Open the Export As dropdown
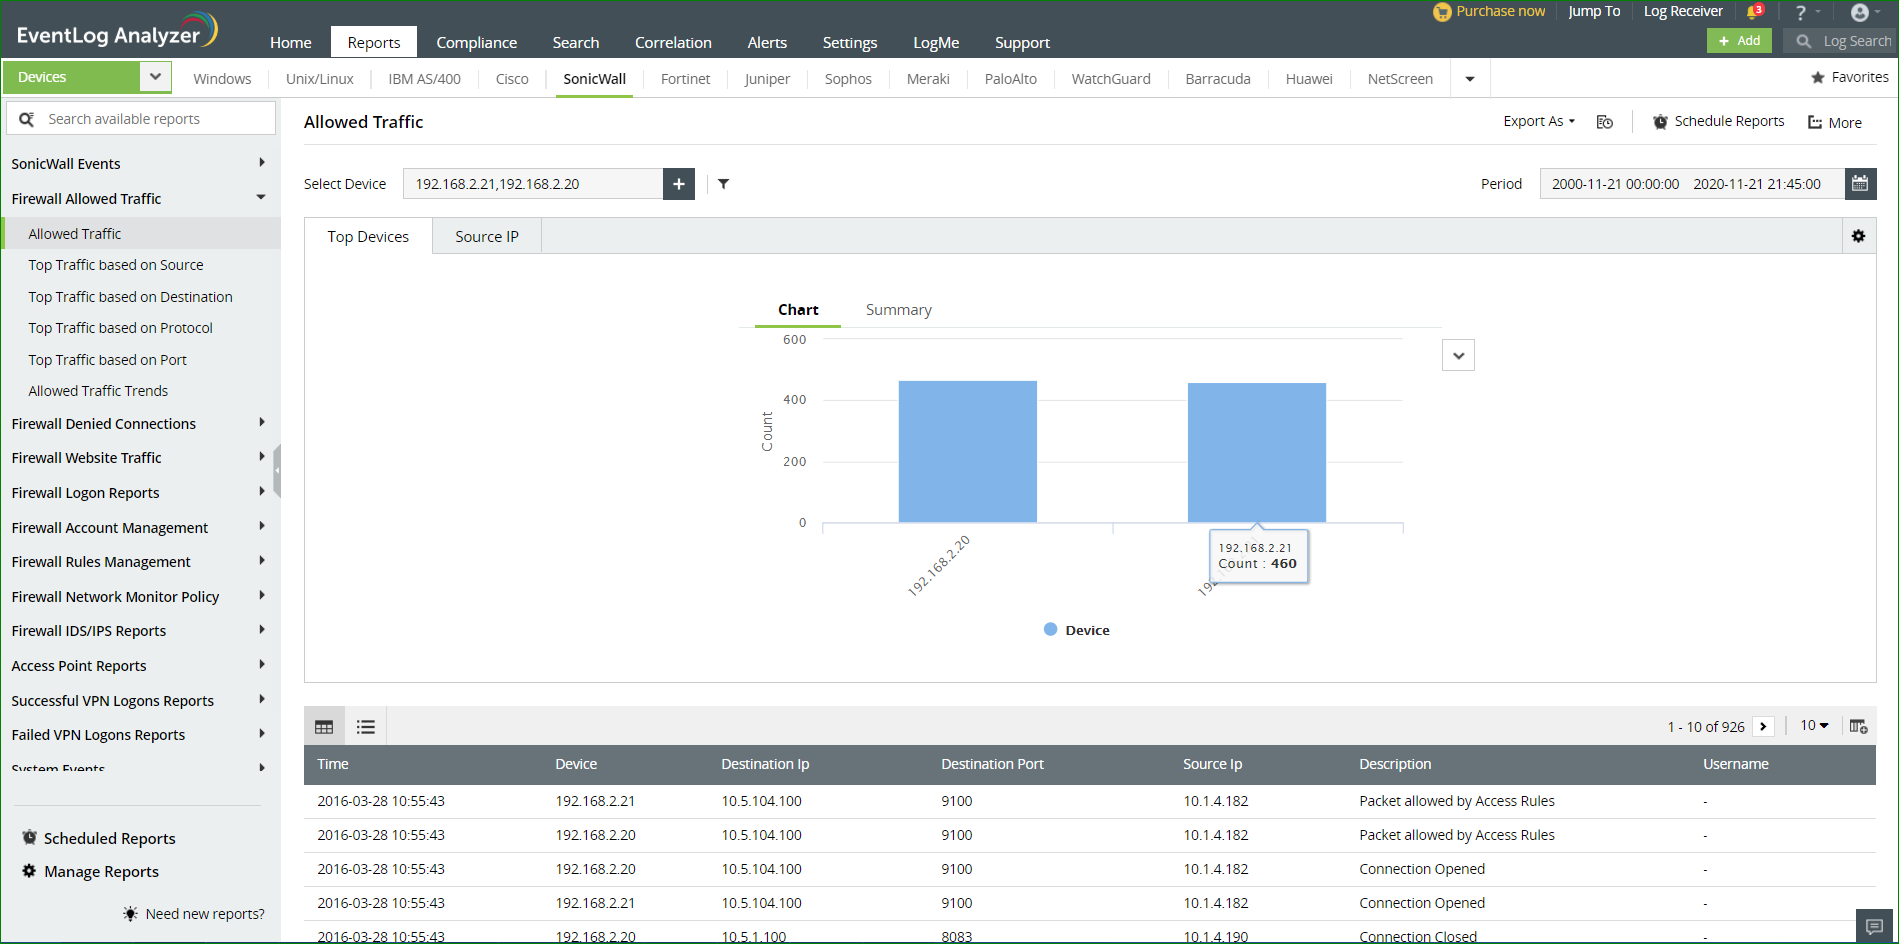Viewport: 1899px width, 944px height. click(x=1539, y=121)
